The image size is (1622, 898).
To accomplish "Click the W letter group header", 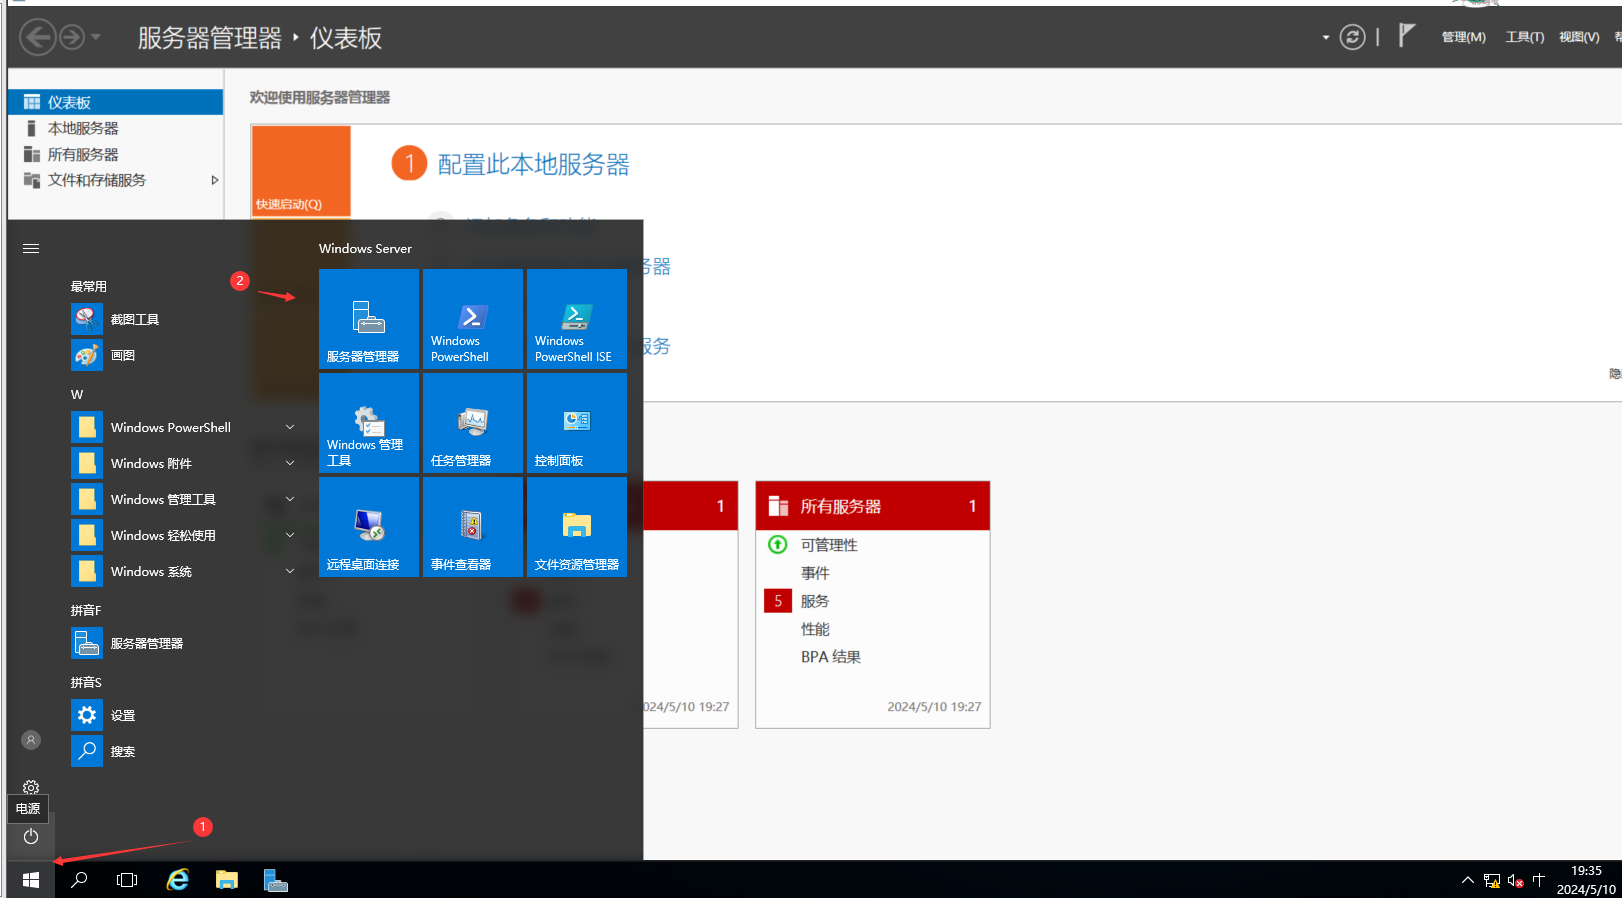I will [77, 394].
